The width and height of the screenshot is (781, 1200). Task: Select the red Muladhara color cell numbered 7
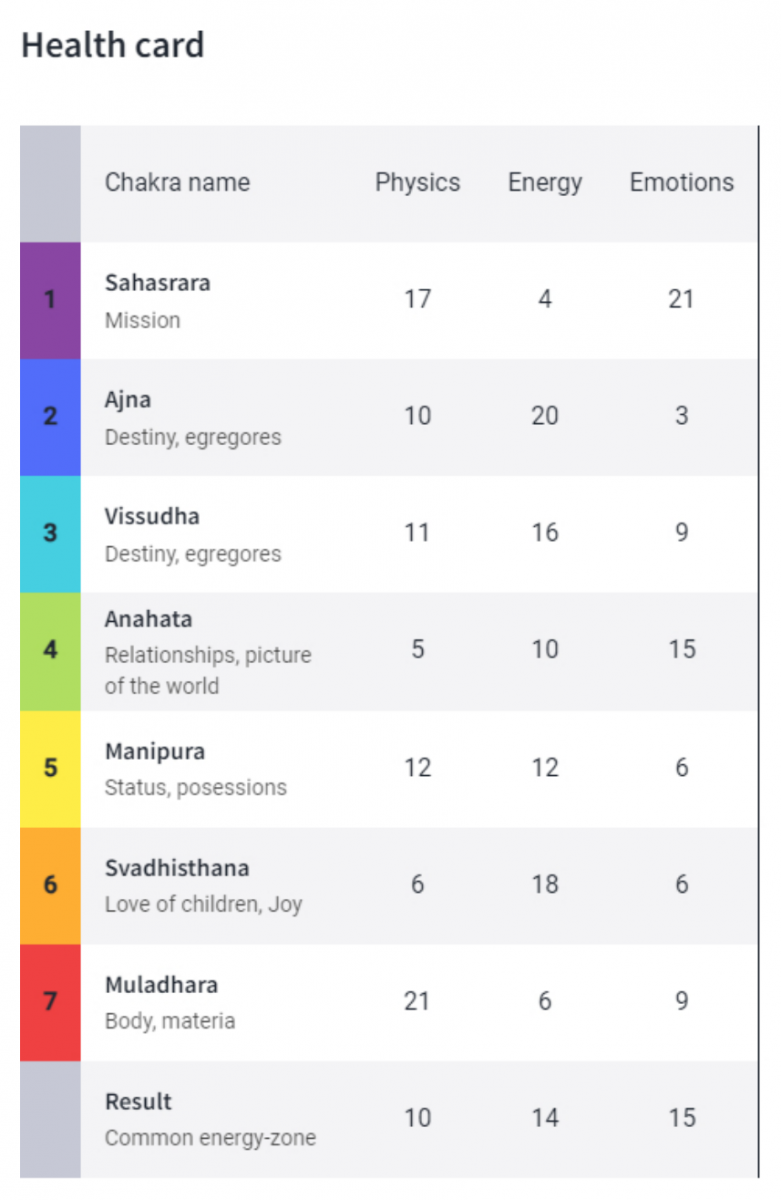coord(50,1003)
